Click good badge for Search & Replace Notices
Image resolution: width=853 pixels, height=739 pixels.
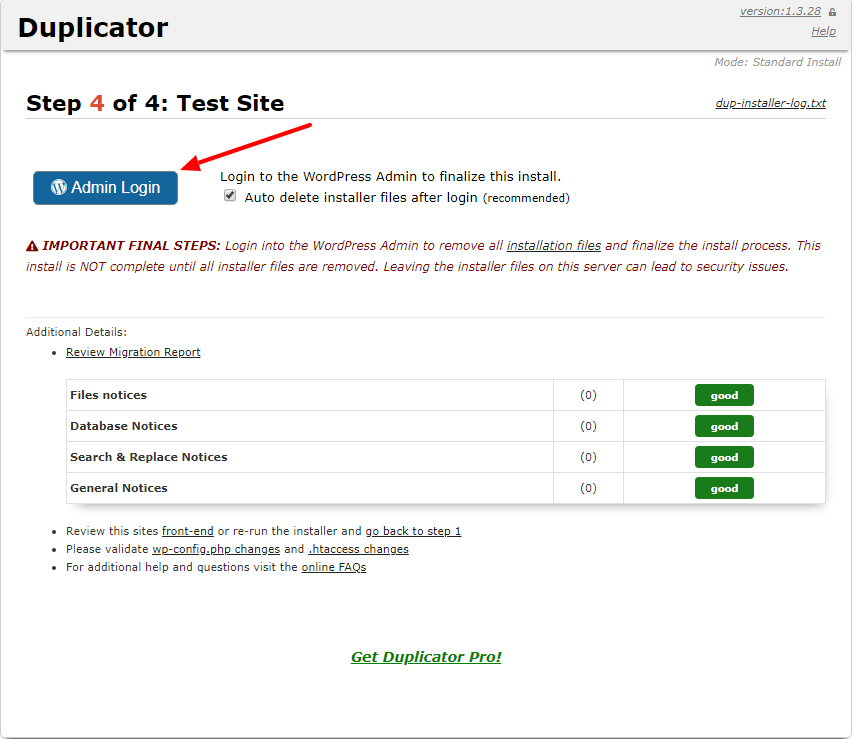[x=724, y=457]
